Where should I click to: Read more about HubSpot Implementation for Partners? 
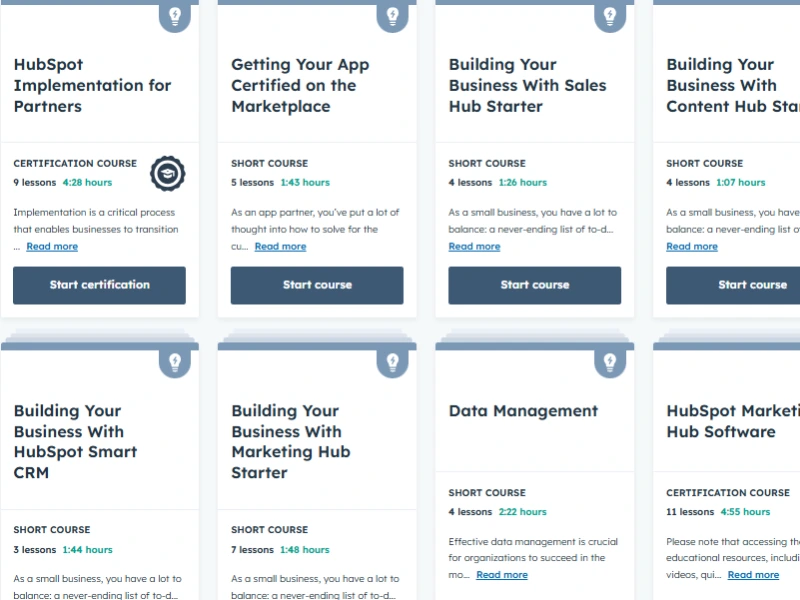pyautogui.click(x=52, y=246)
